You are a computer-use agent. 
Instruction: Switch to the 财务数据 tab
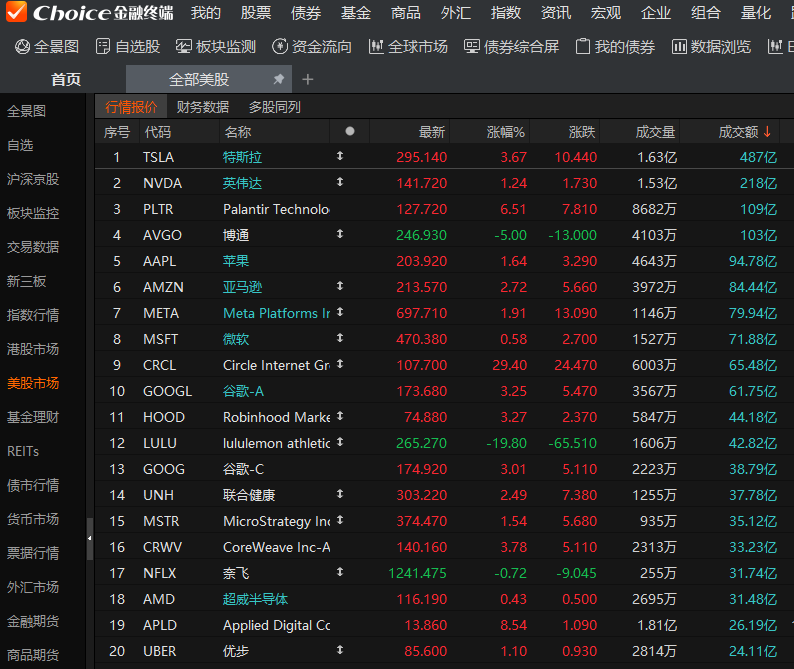pos(203,107)
